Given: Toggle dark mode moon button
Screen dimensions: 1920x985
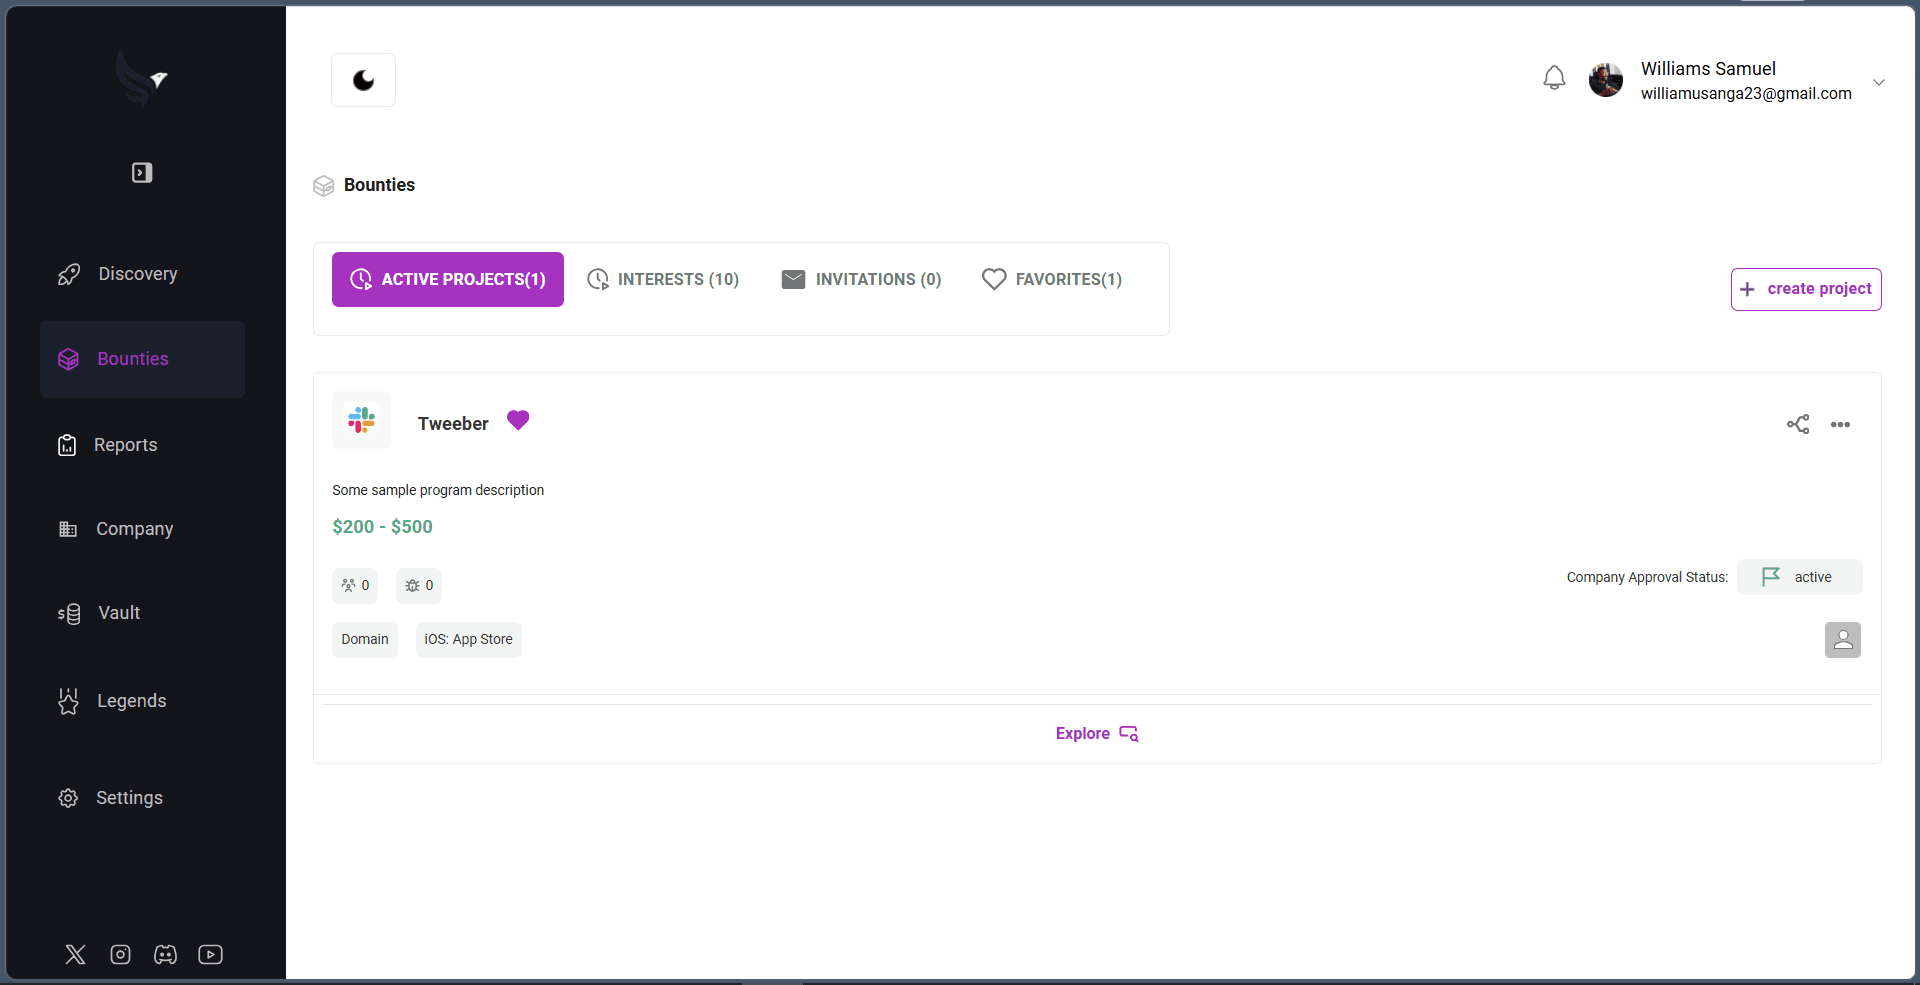Looking at the screenshot, I should [x=363, y=80].
